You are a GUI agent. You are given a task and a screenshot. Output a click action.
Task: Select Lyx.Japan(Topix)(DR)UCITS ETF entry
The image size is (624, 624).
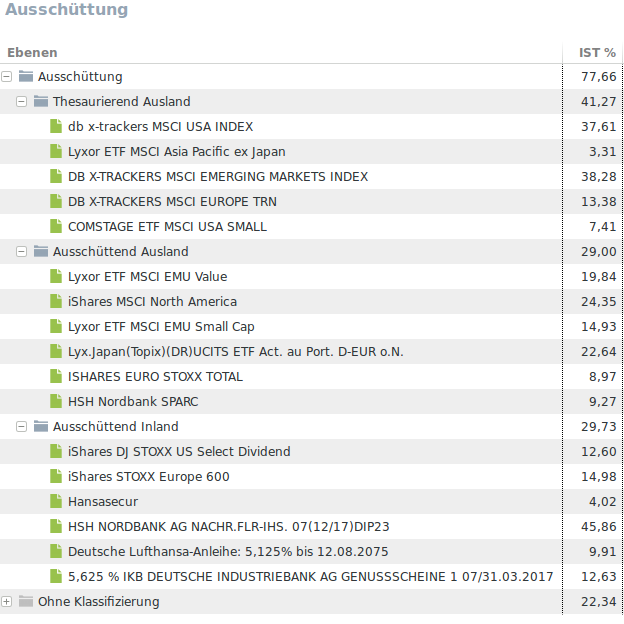(x=236, y=352)
